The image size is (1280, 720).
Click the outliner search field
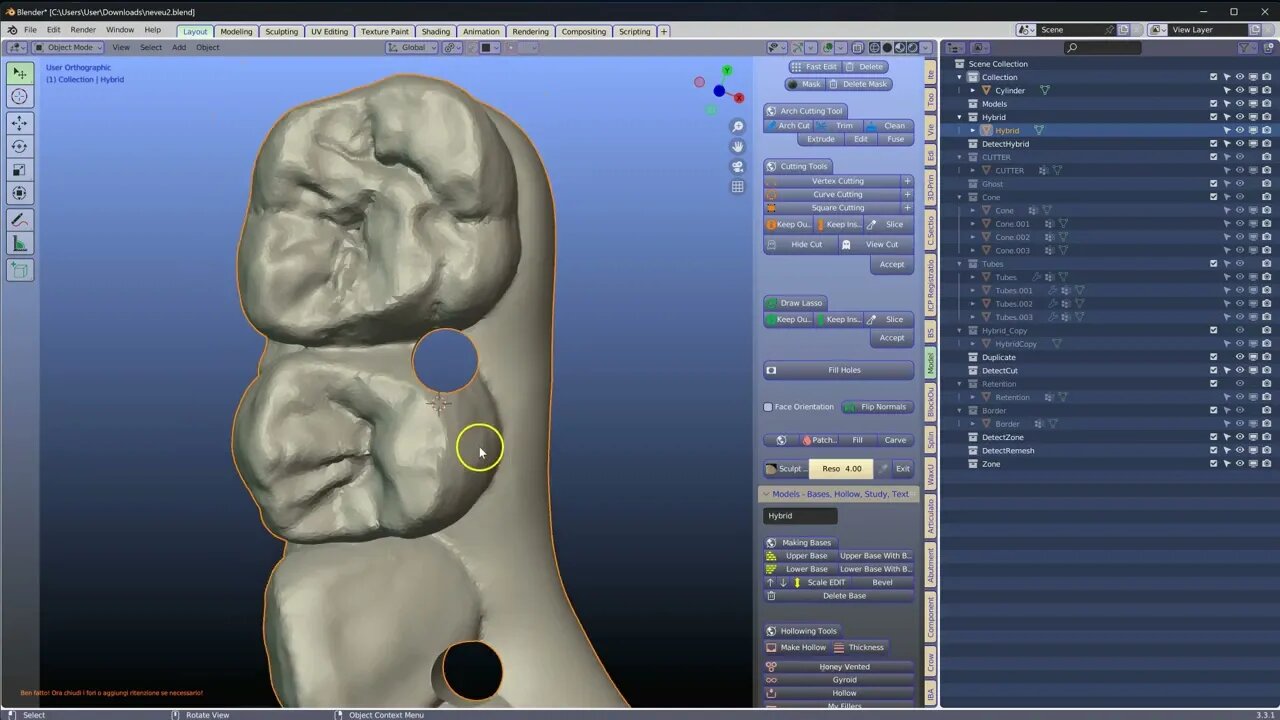point(1102,47)
